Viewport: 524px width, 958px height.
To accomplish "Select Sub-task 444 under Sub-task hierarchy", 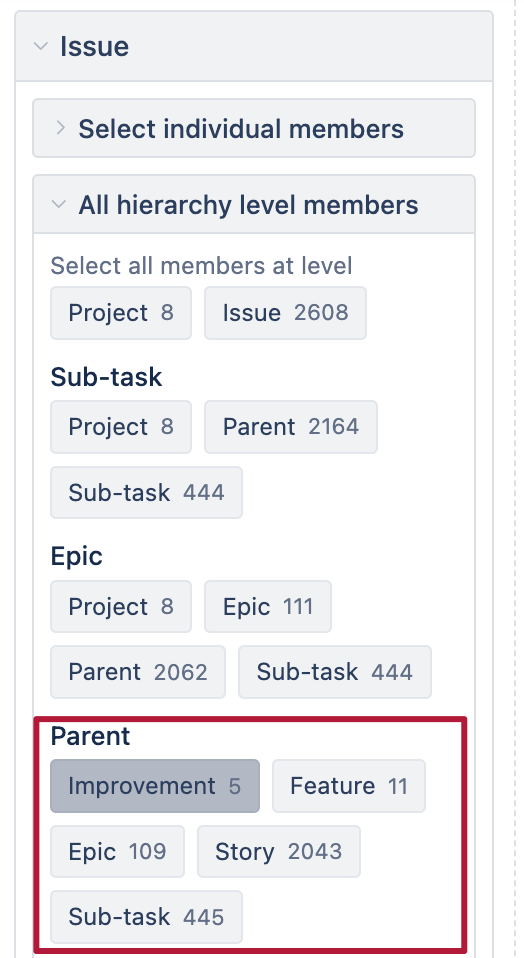I will [x=147, y=492].
